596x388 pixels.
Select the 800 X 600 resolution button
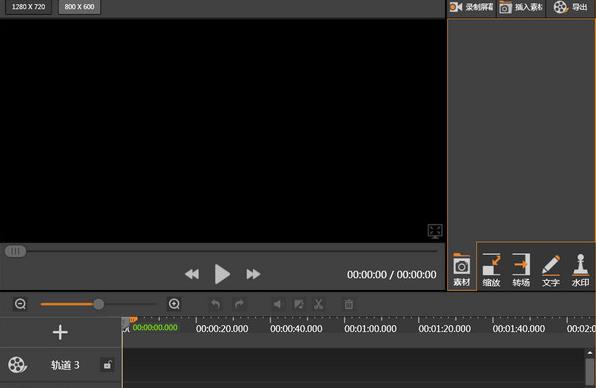click(79, 7)
